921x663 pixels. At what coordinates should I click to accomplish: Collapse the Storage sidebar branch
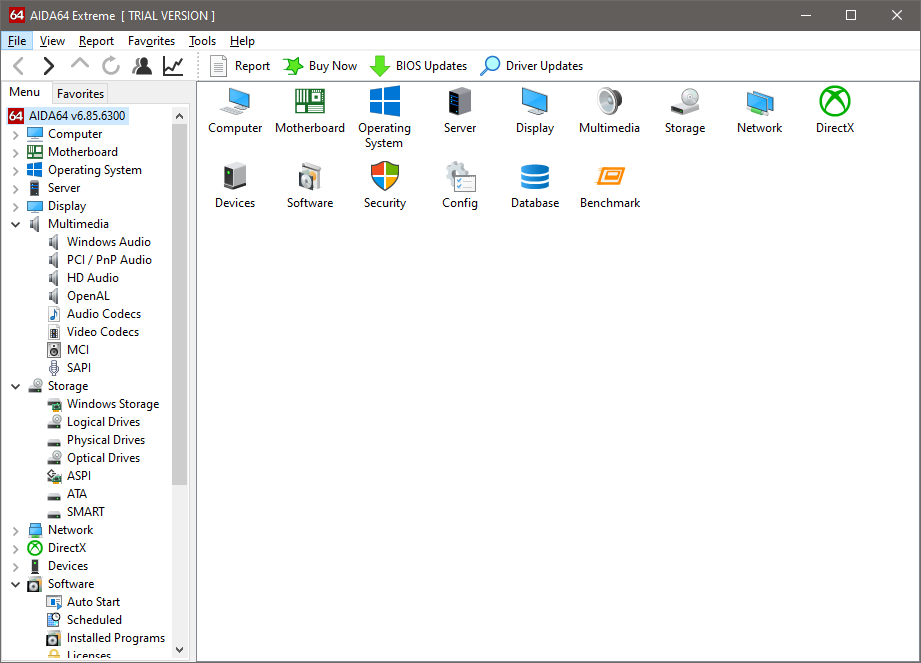(x=15, y=385)
